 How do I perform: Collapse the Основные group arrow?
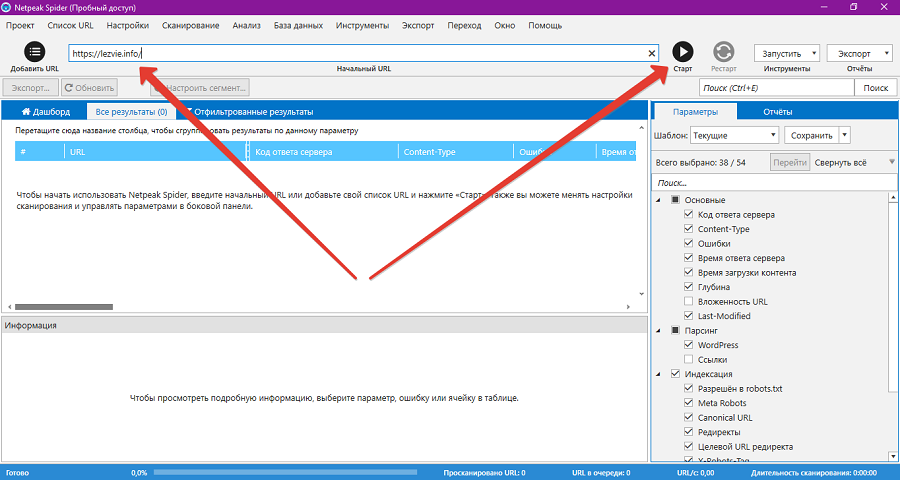coord(658,200)
